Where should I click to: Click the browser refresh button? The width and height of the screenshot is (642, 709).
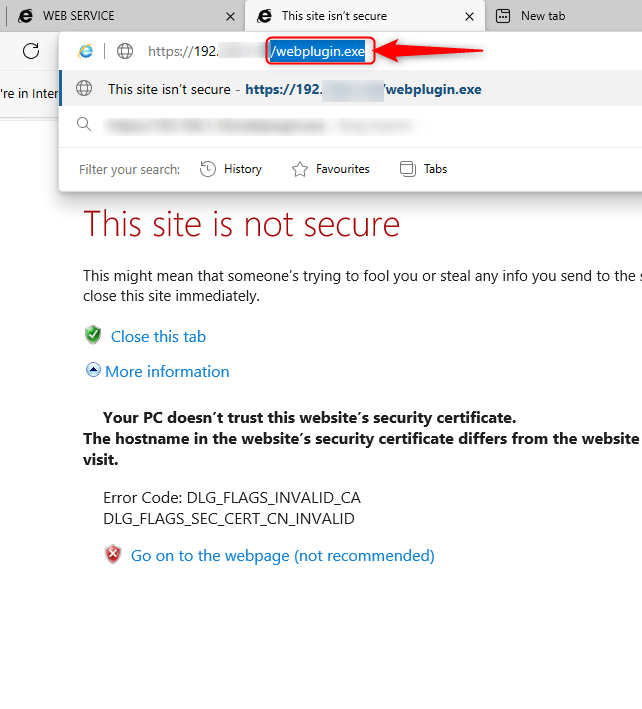31,51
